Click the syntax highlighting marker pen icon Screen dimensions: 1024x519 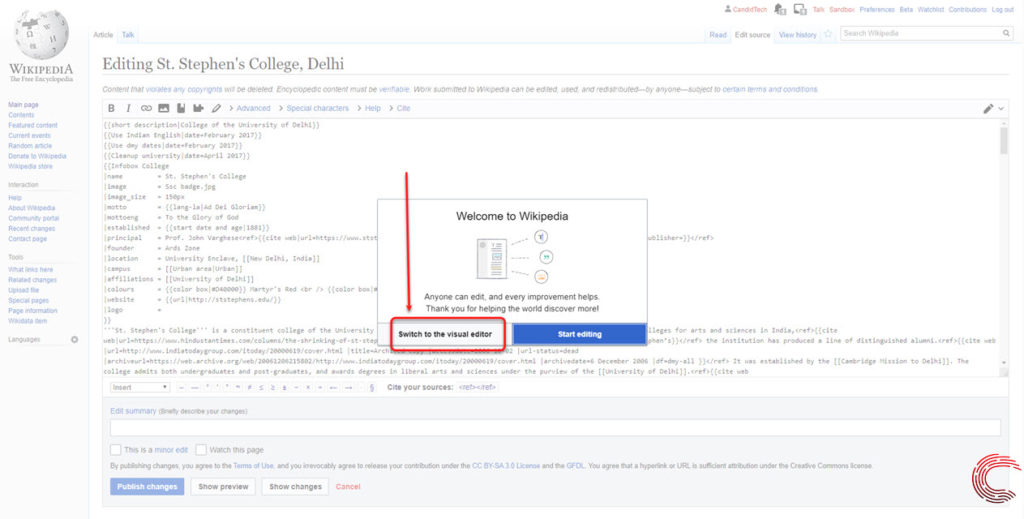pos(216,108)
